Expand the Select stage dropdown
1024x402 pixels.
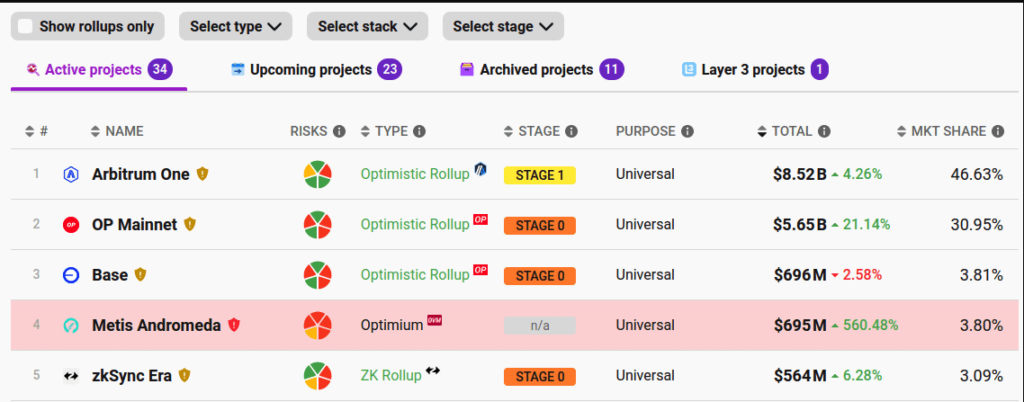pos(502,26)
